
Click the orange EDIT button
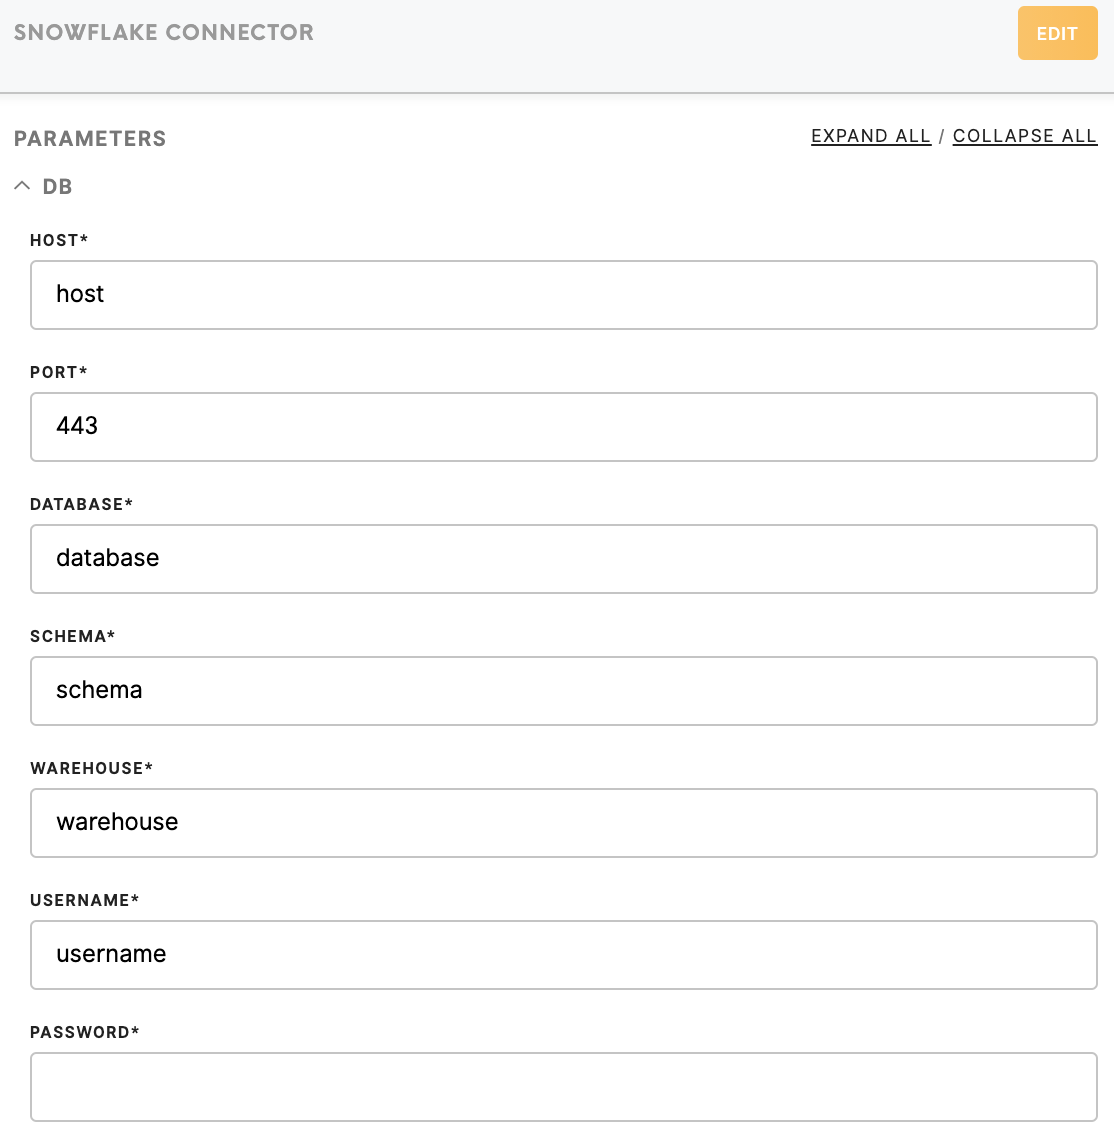point(1057,33)
